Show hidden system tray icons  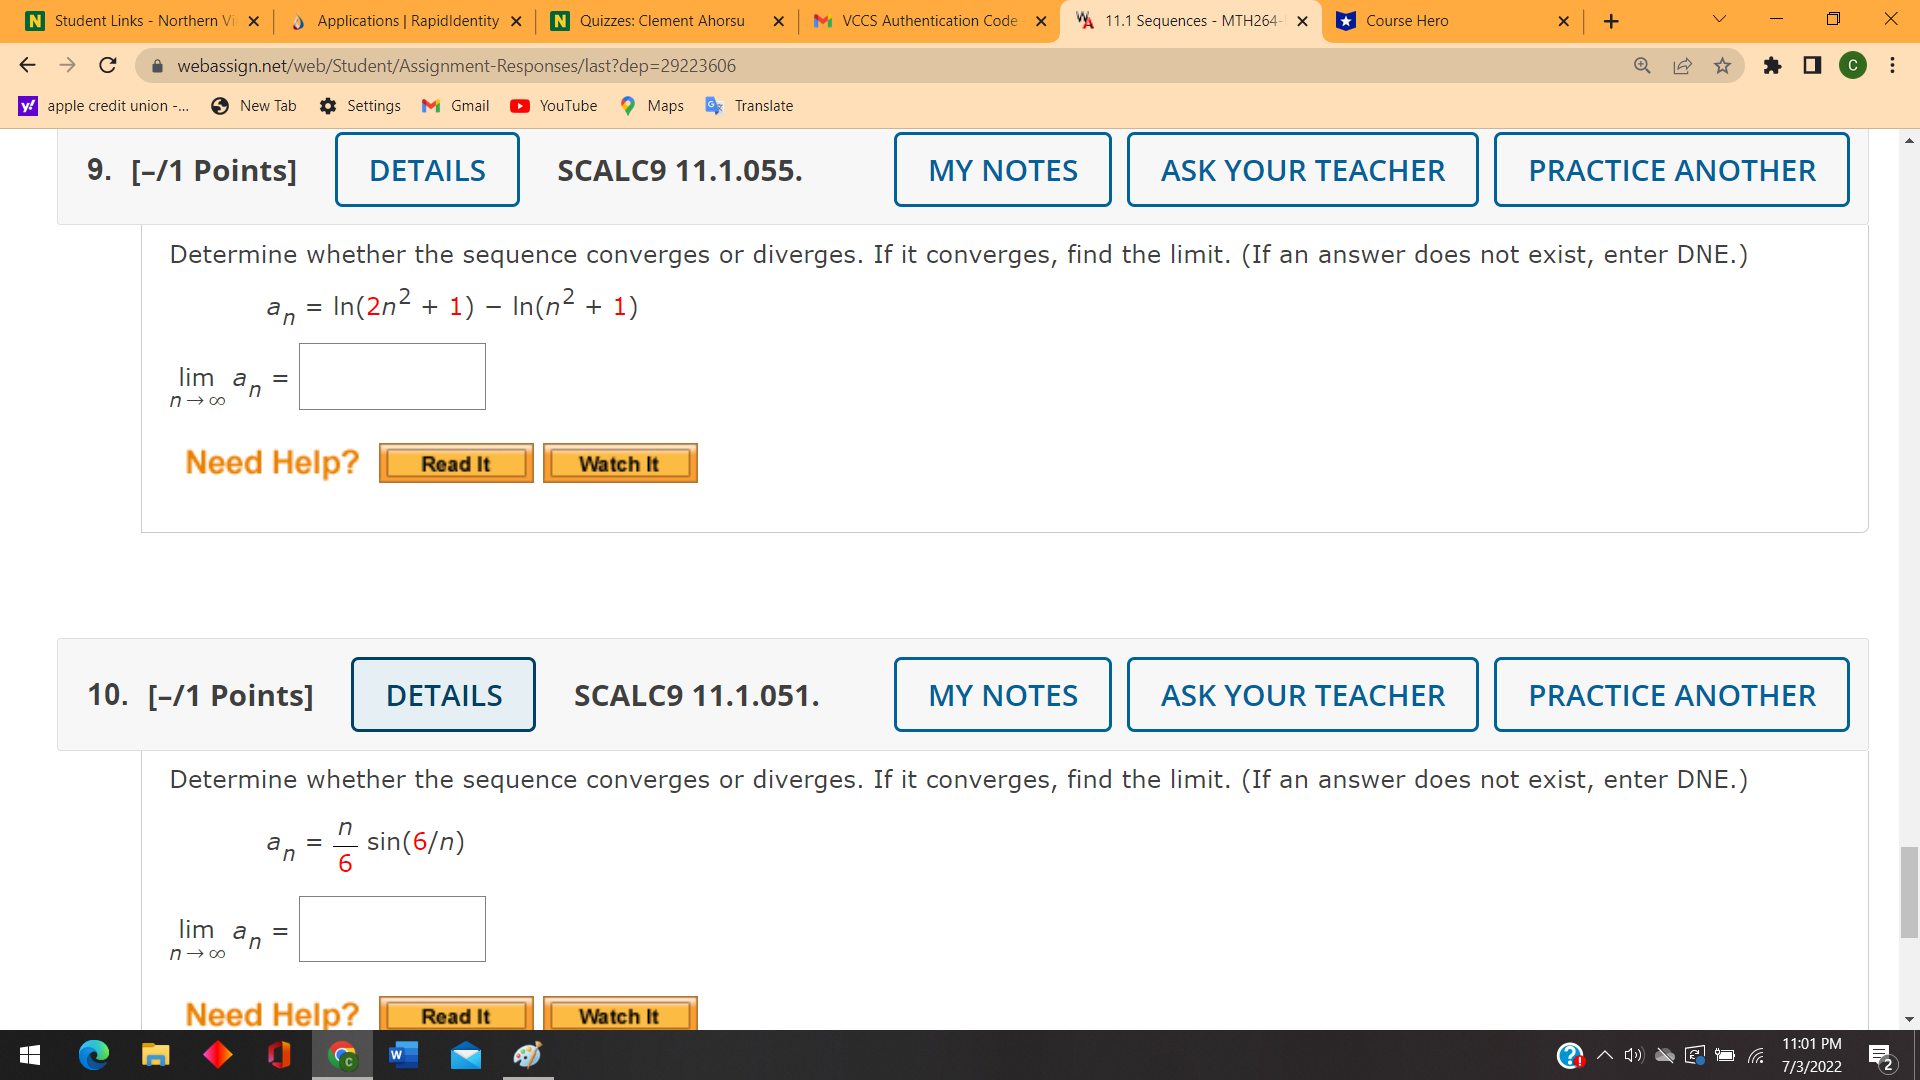[1604, 1055]
